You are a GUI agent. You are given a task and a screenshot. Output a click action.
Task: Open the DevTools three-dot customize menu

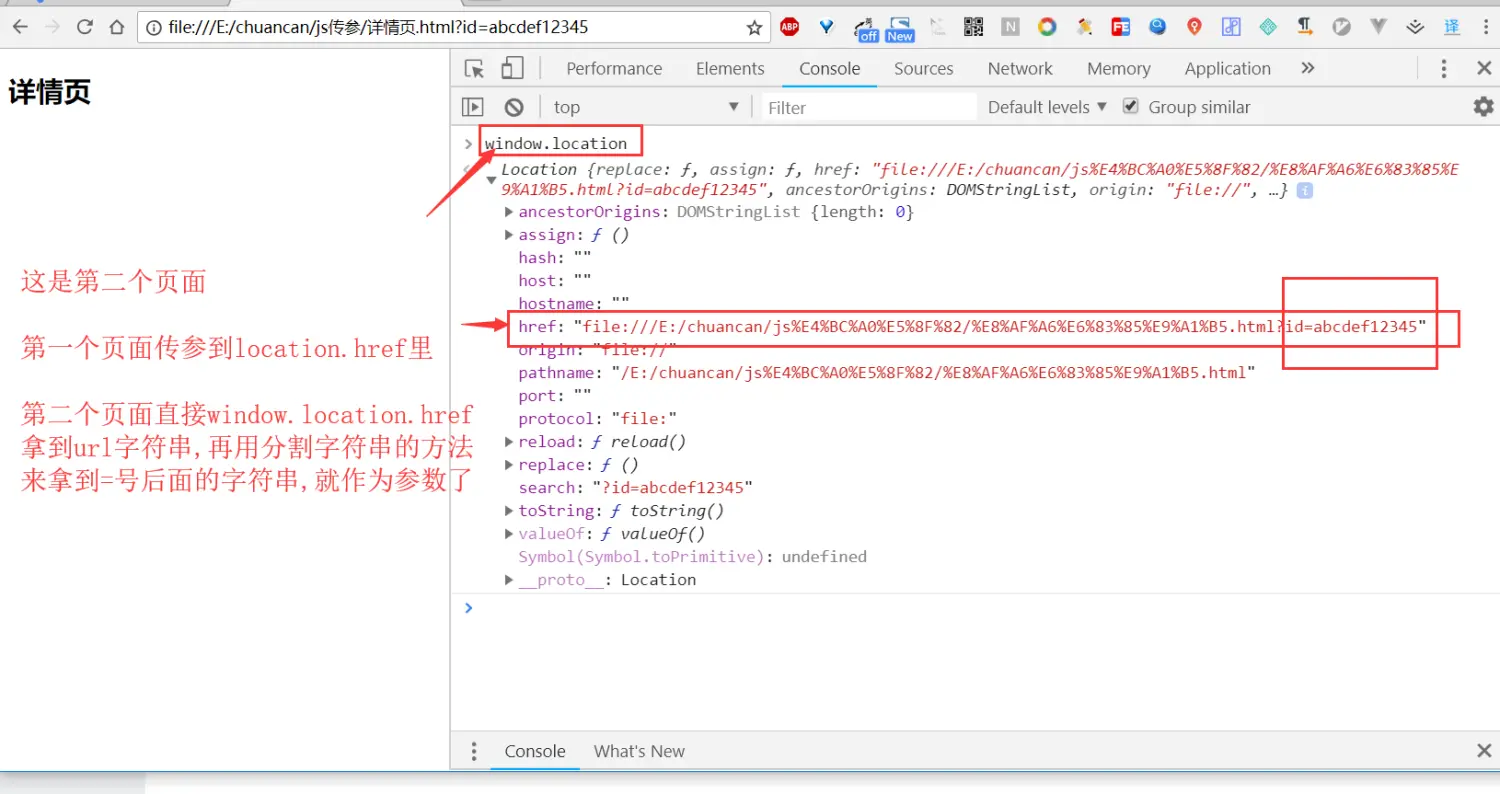[1443, 68]
